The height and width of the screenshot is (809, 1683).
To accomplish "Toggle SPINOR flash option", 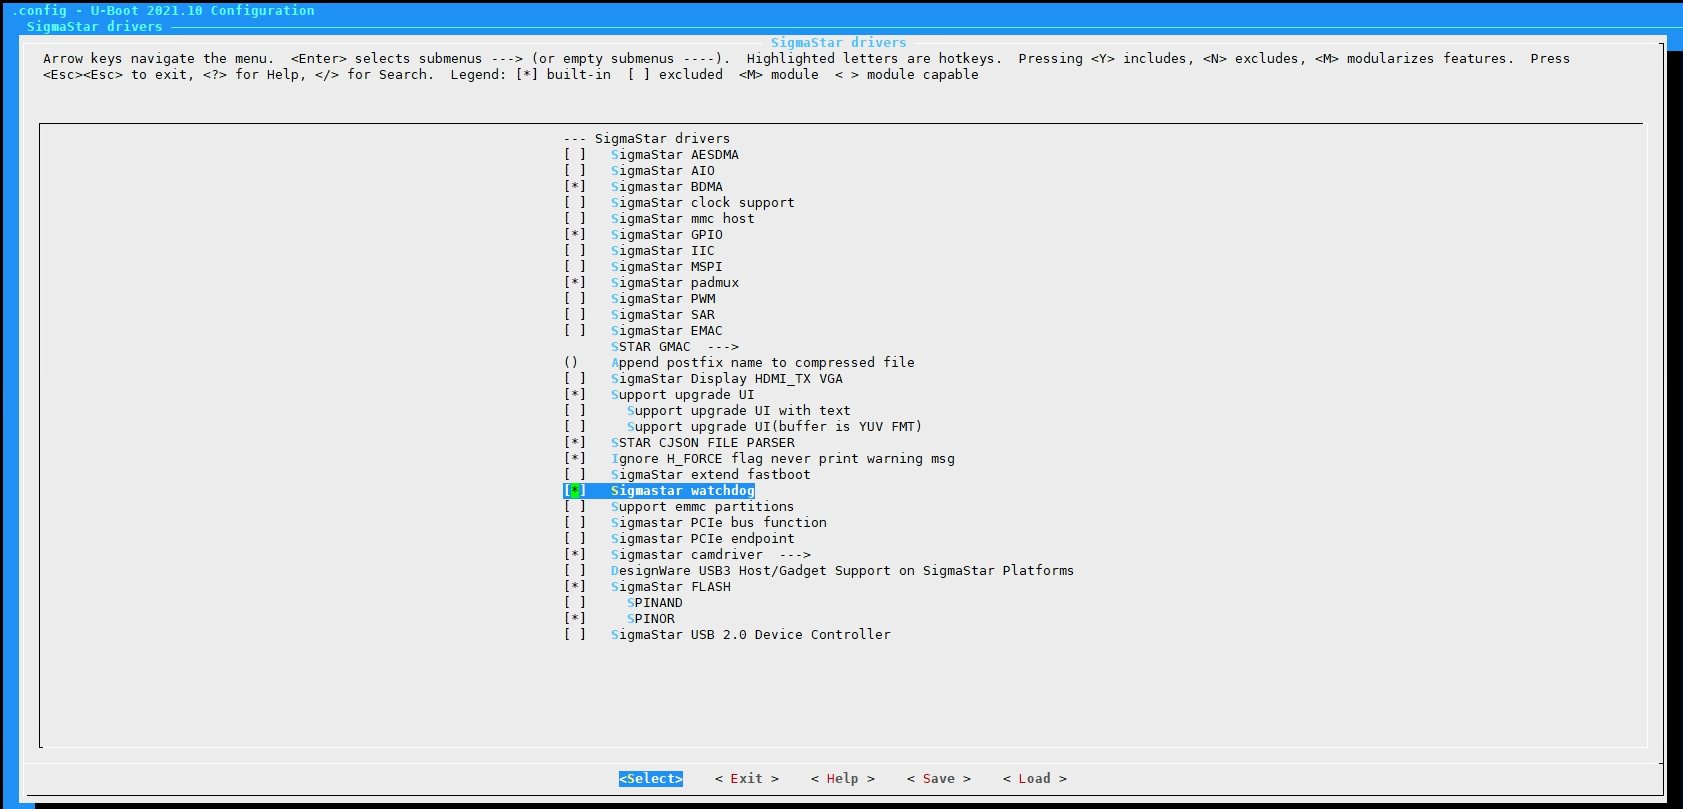I will [619, 619].
